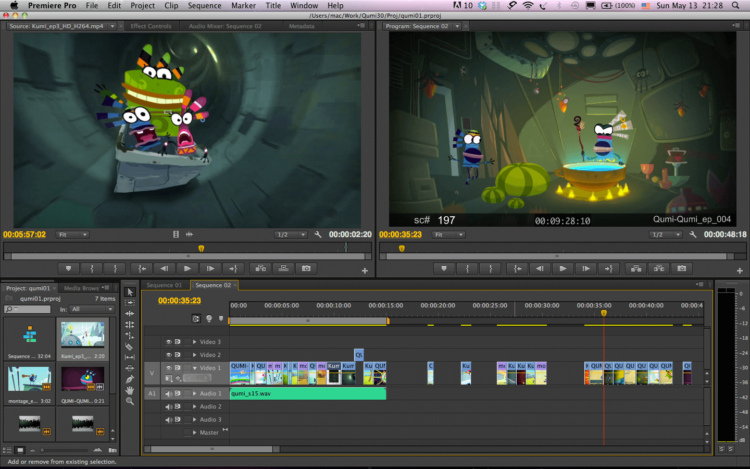Select the Selection arrow tool
Image resolution: width=750 pixels, height=469 pixels.
[130, 292]
